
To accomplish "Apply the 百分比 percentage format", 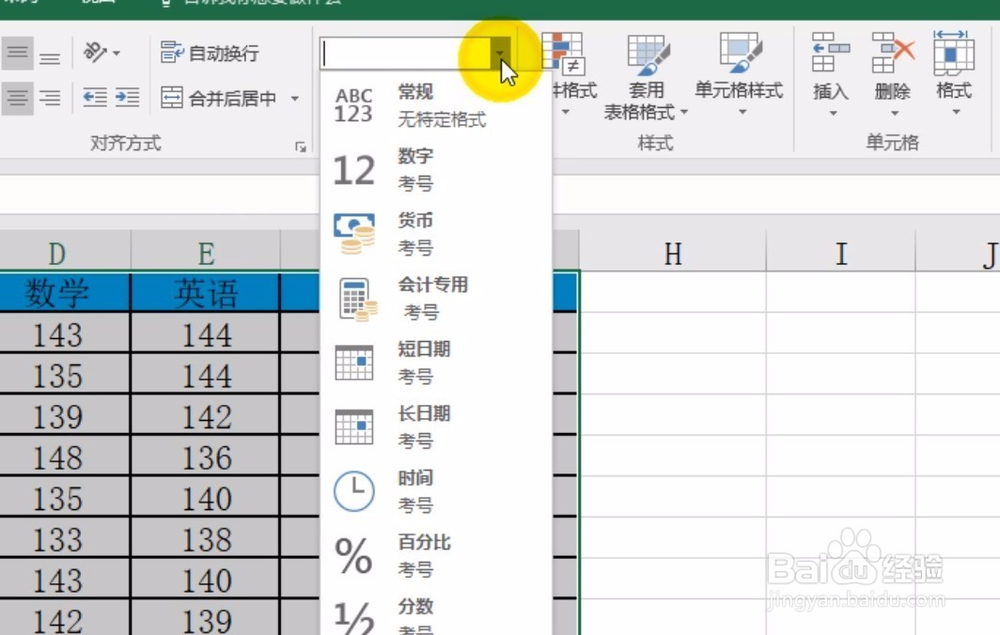I will (x=436, y=556).
